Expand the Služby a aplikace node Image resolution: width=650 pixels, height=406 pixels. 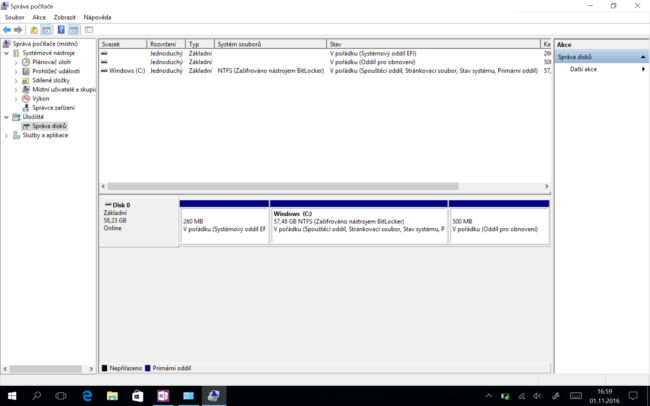6,136
